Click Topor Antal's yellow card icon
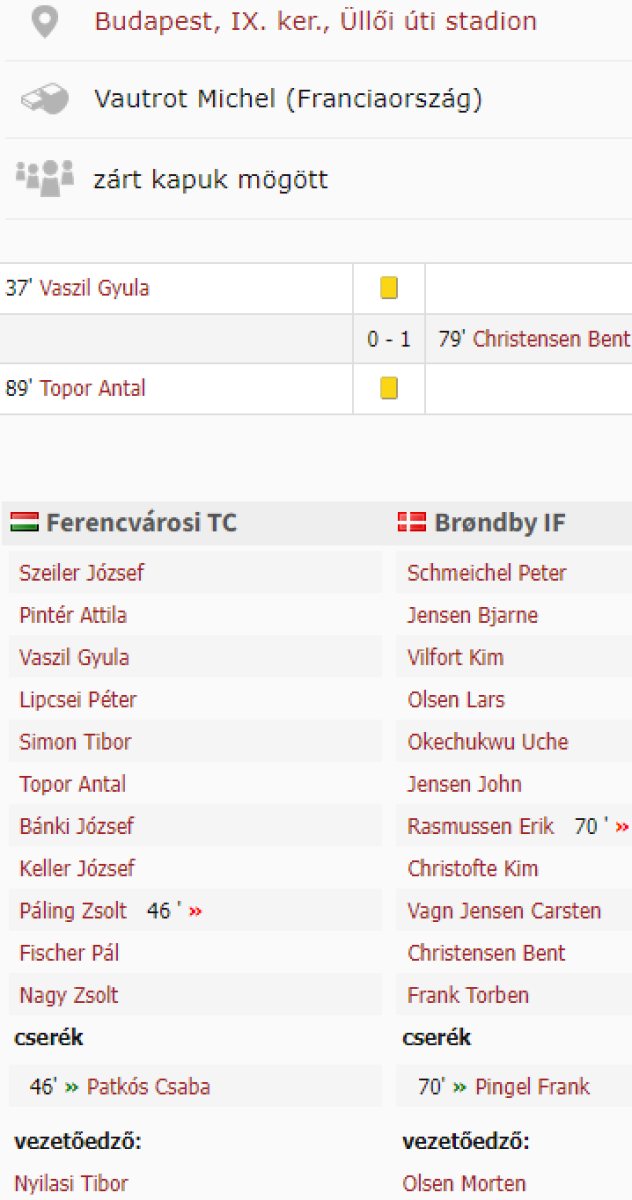The width and height of the screenshot is (632, 1200). [389, 389]
